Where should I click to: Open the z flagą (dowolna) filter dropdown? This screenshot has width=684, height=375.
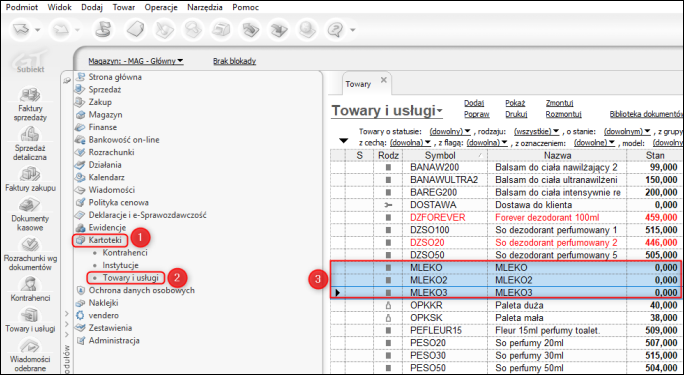click(487, 143)
